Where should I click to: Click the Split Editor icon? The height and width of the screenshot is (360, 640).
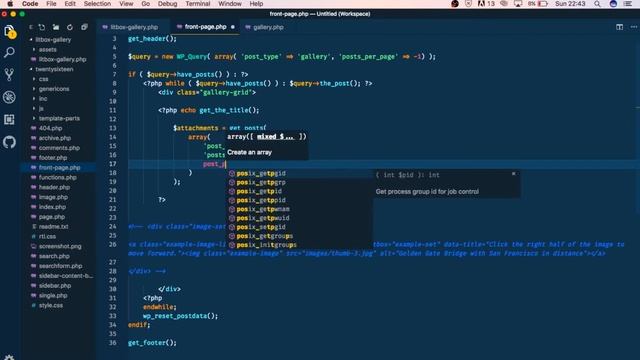click(619, 27)
